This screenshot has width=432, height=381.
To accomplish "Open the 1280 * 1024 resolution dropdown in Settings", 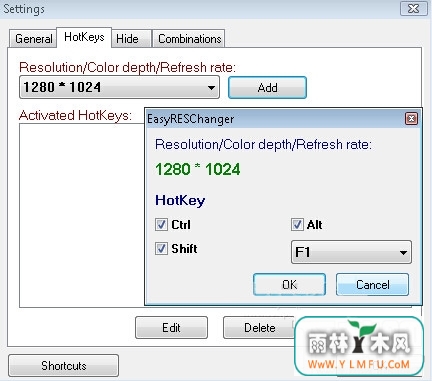I will pos(119,87).
